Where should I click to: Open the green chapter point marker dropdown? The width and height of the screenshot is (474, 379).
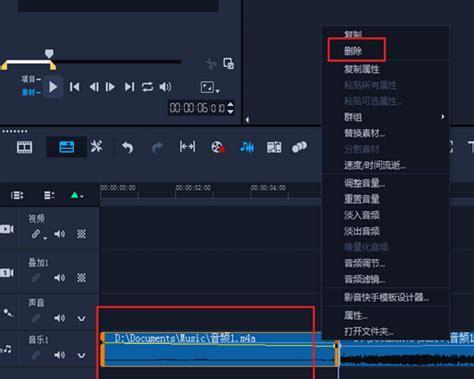point(77,195)
